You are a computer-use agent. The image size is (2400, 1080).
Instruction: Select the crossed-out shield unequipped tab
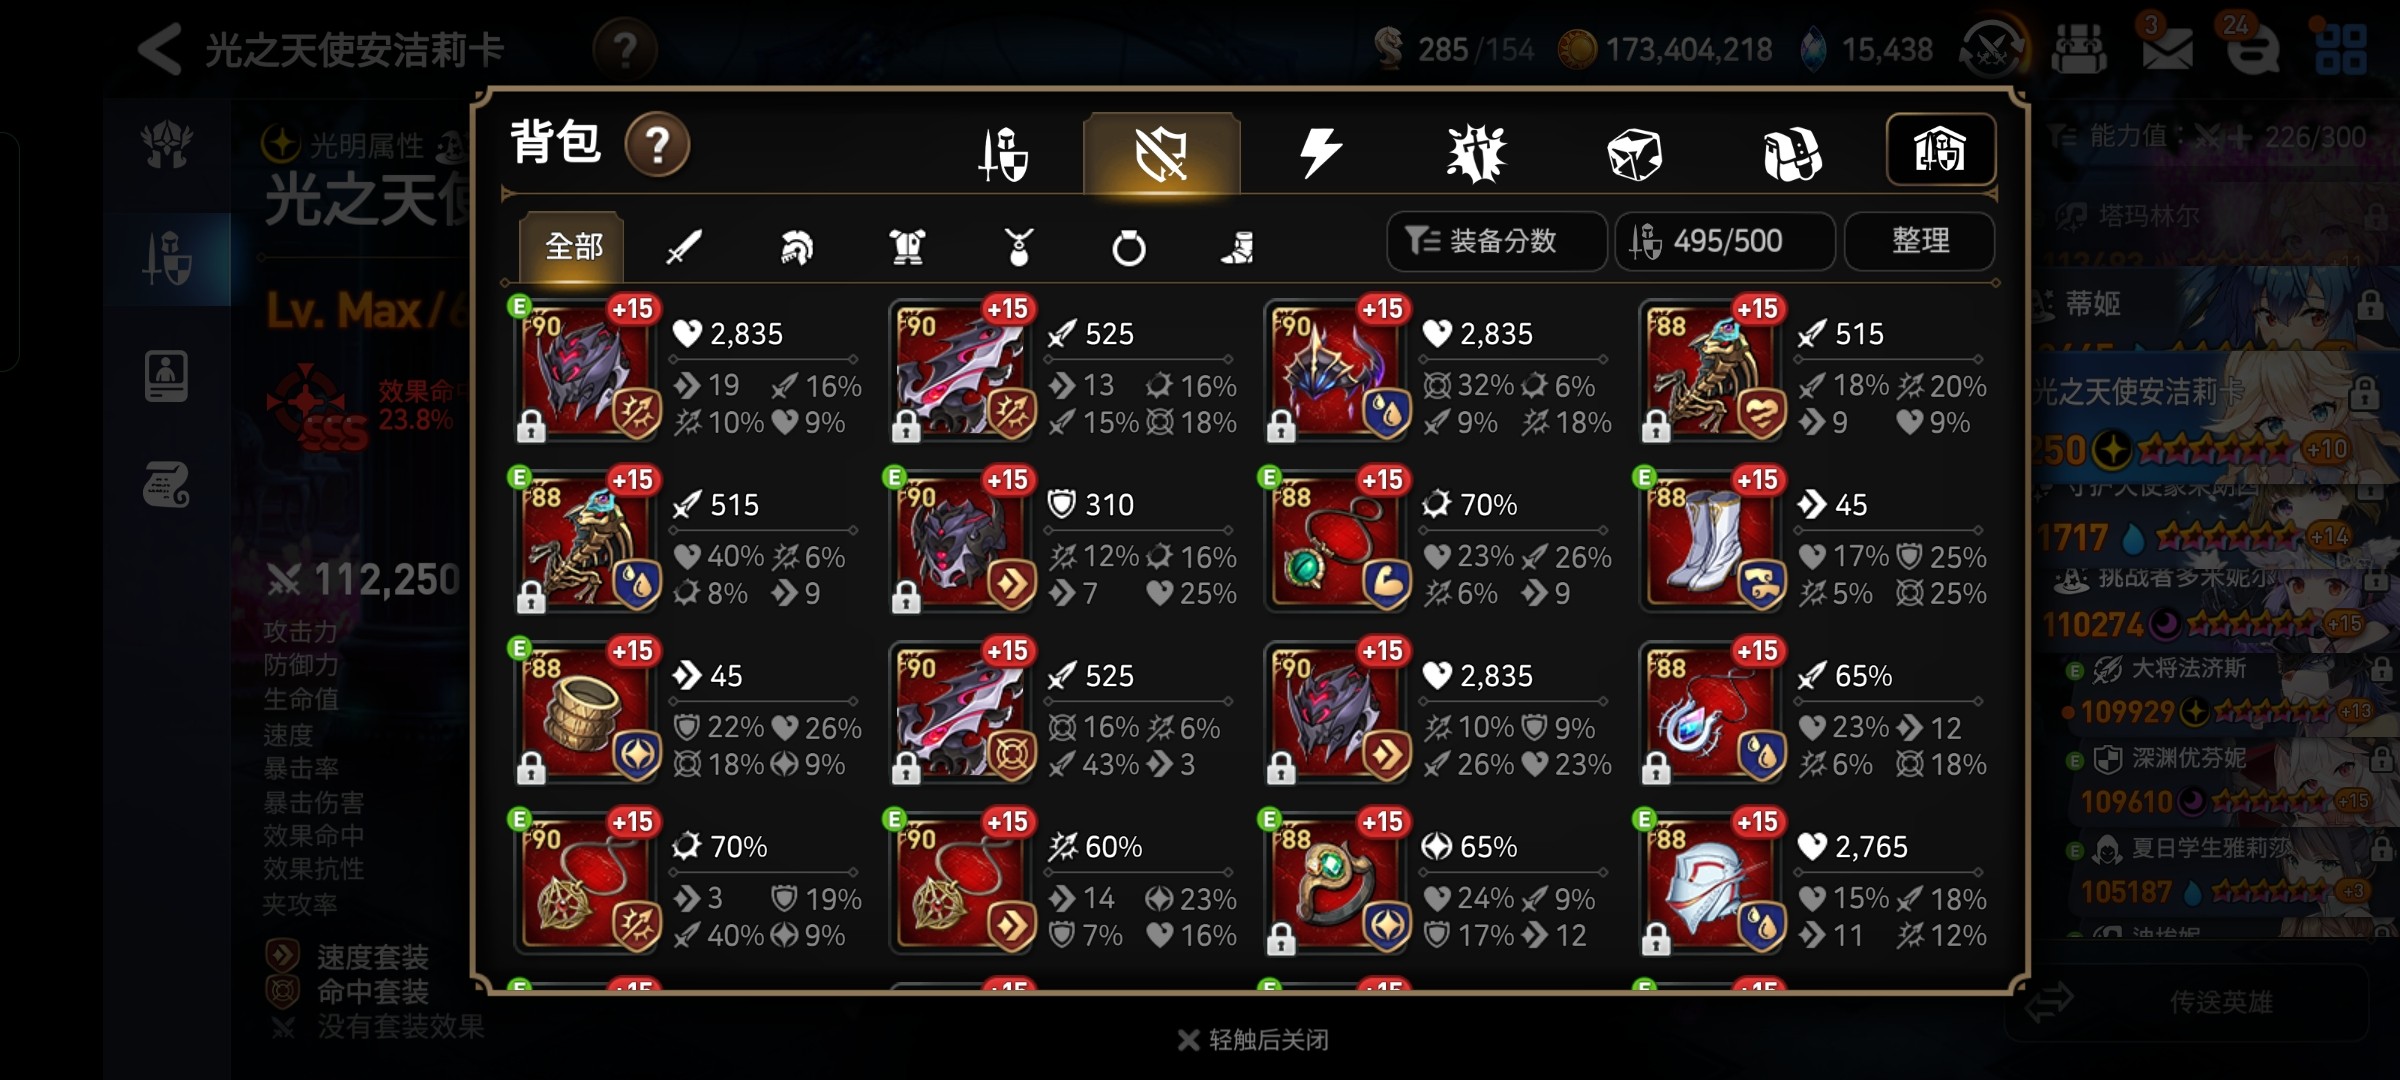click(1161, 153)
